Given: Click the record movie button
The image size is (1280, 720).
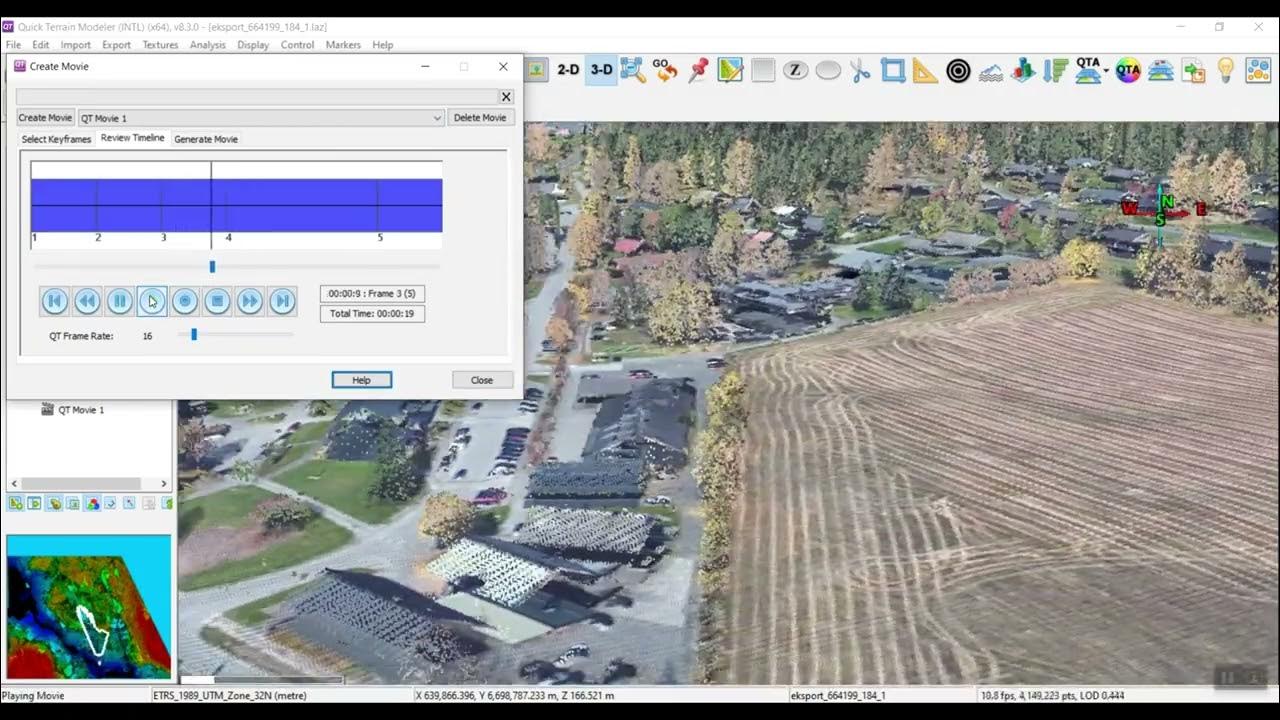Looking at the screenshot, I should point(185,301).
